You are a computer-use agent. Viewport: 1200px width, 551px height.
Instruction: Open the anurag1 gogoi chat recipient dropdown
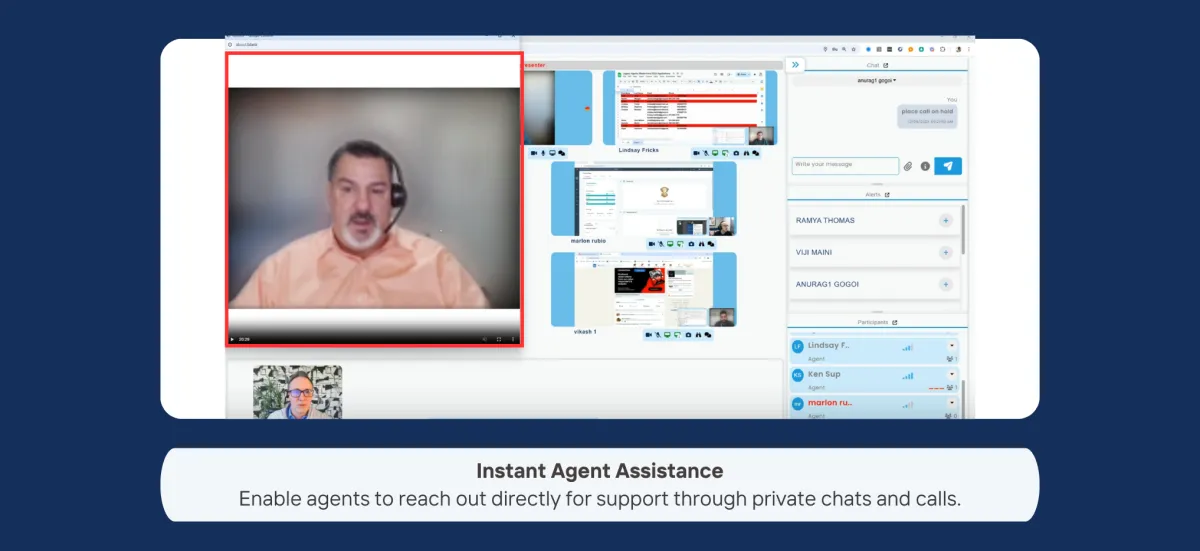click(x=877, y=80)
